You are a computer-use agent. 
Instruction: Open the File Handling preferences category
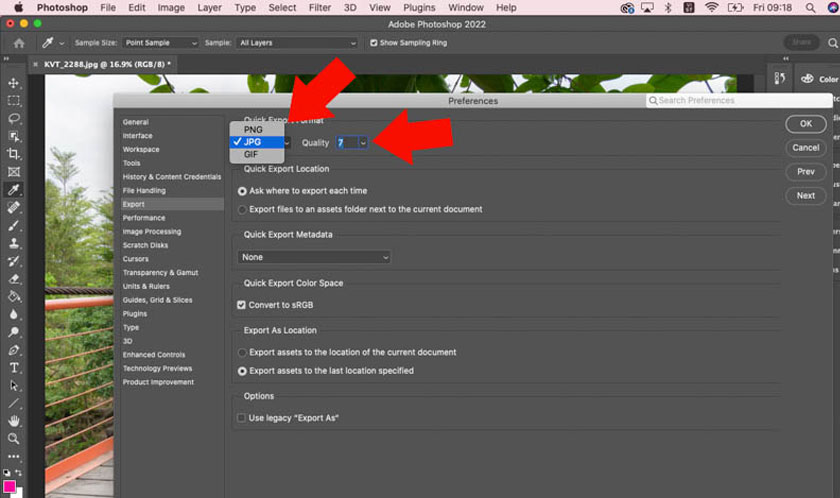[x=144, y=191]
